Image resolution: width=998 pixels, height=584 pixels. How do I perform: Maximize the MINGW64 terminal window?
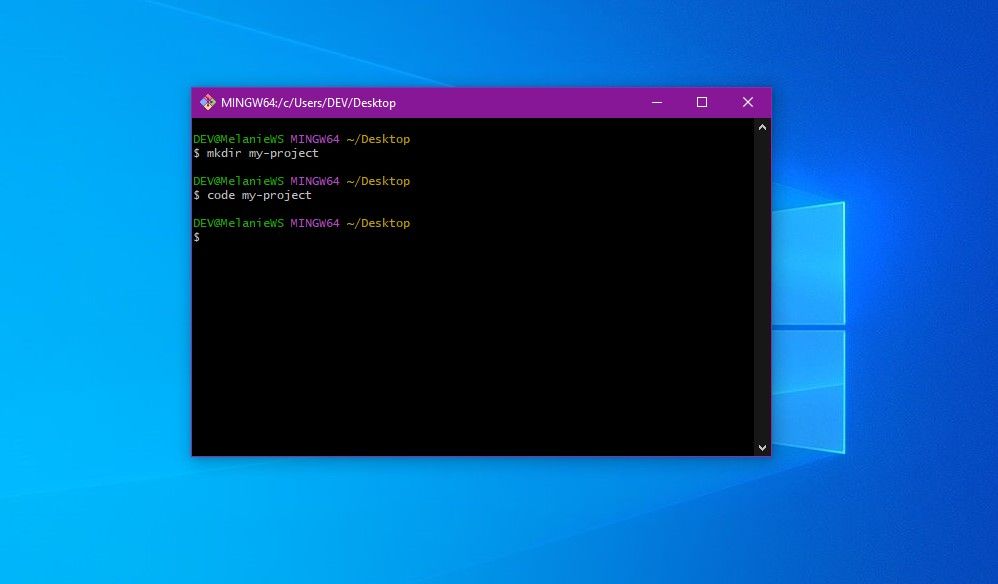click(x=701, y=102)
